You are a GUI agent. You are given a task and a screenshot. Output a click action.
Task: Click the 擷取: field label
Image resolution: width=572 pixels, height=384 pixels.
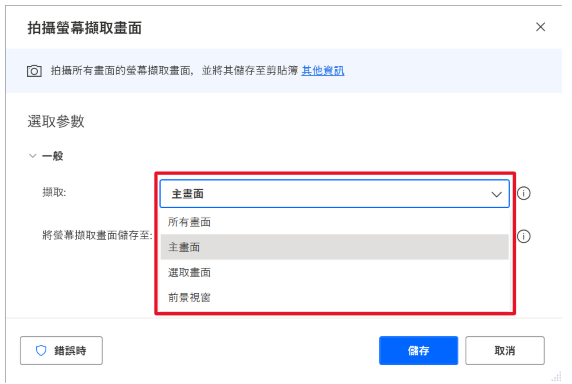click(x=54, y=192)
